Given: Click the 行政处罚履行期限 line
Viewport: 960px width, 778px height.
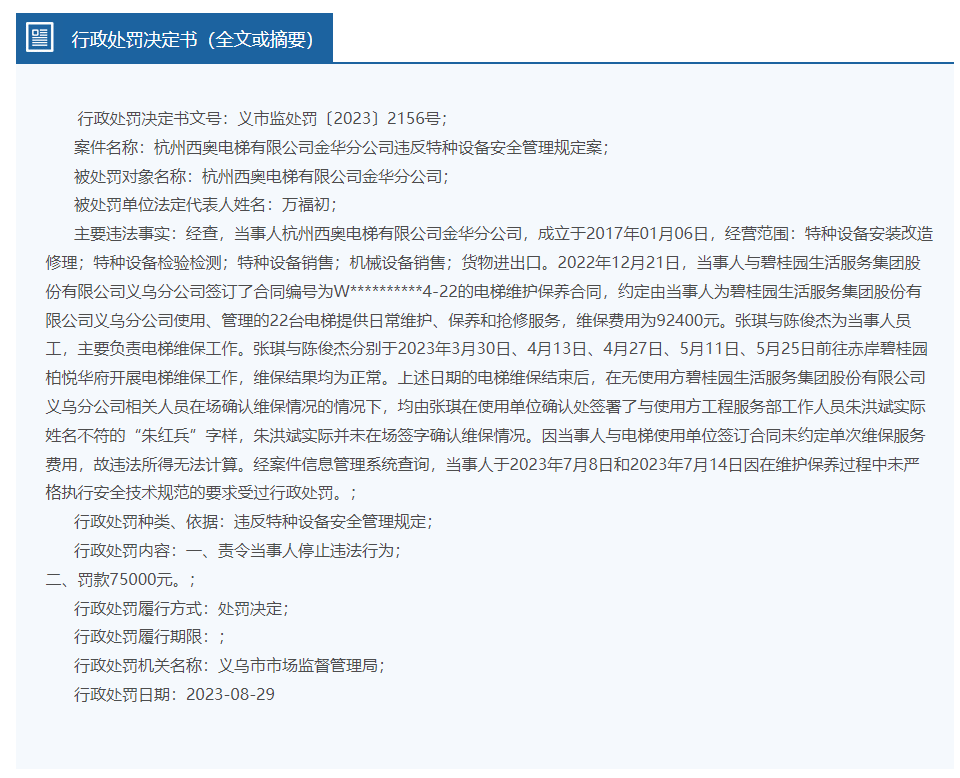Looking at the screenshot, I should [x=149, y=637].
